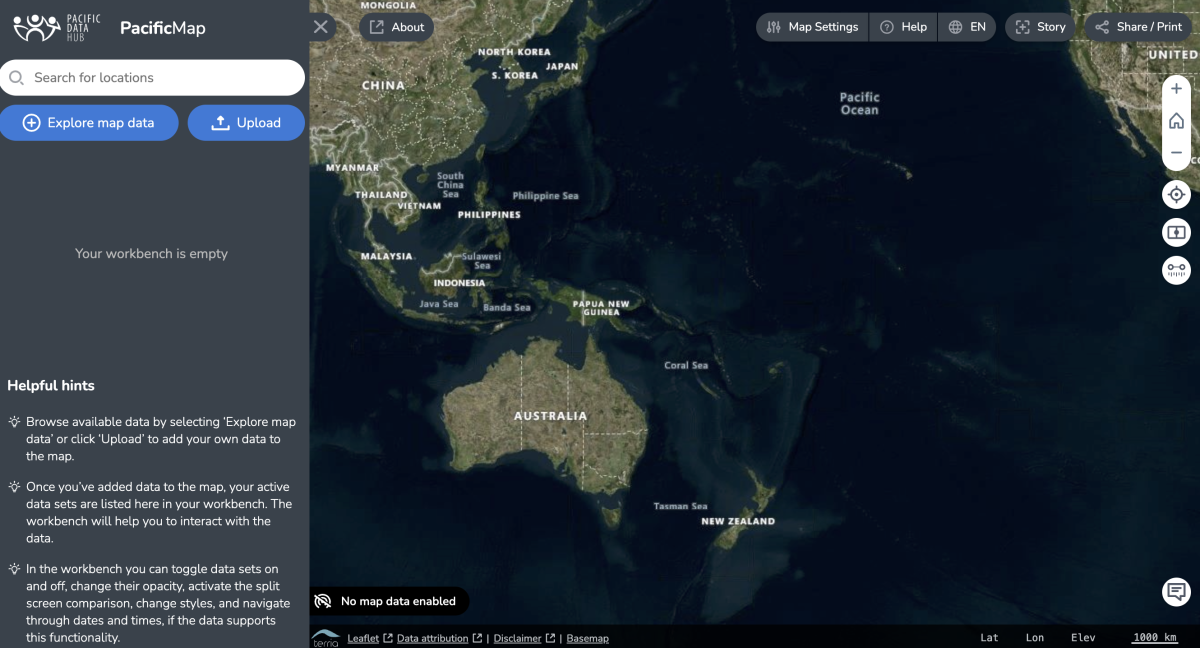Click the NORTH KOREA map label

[x=514, y=52]
